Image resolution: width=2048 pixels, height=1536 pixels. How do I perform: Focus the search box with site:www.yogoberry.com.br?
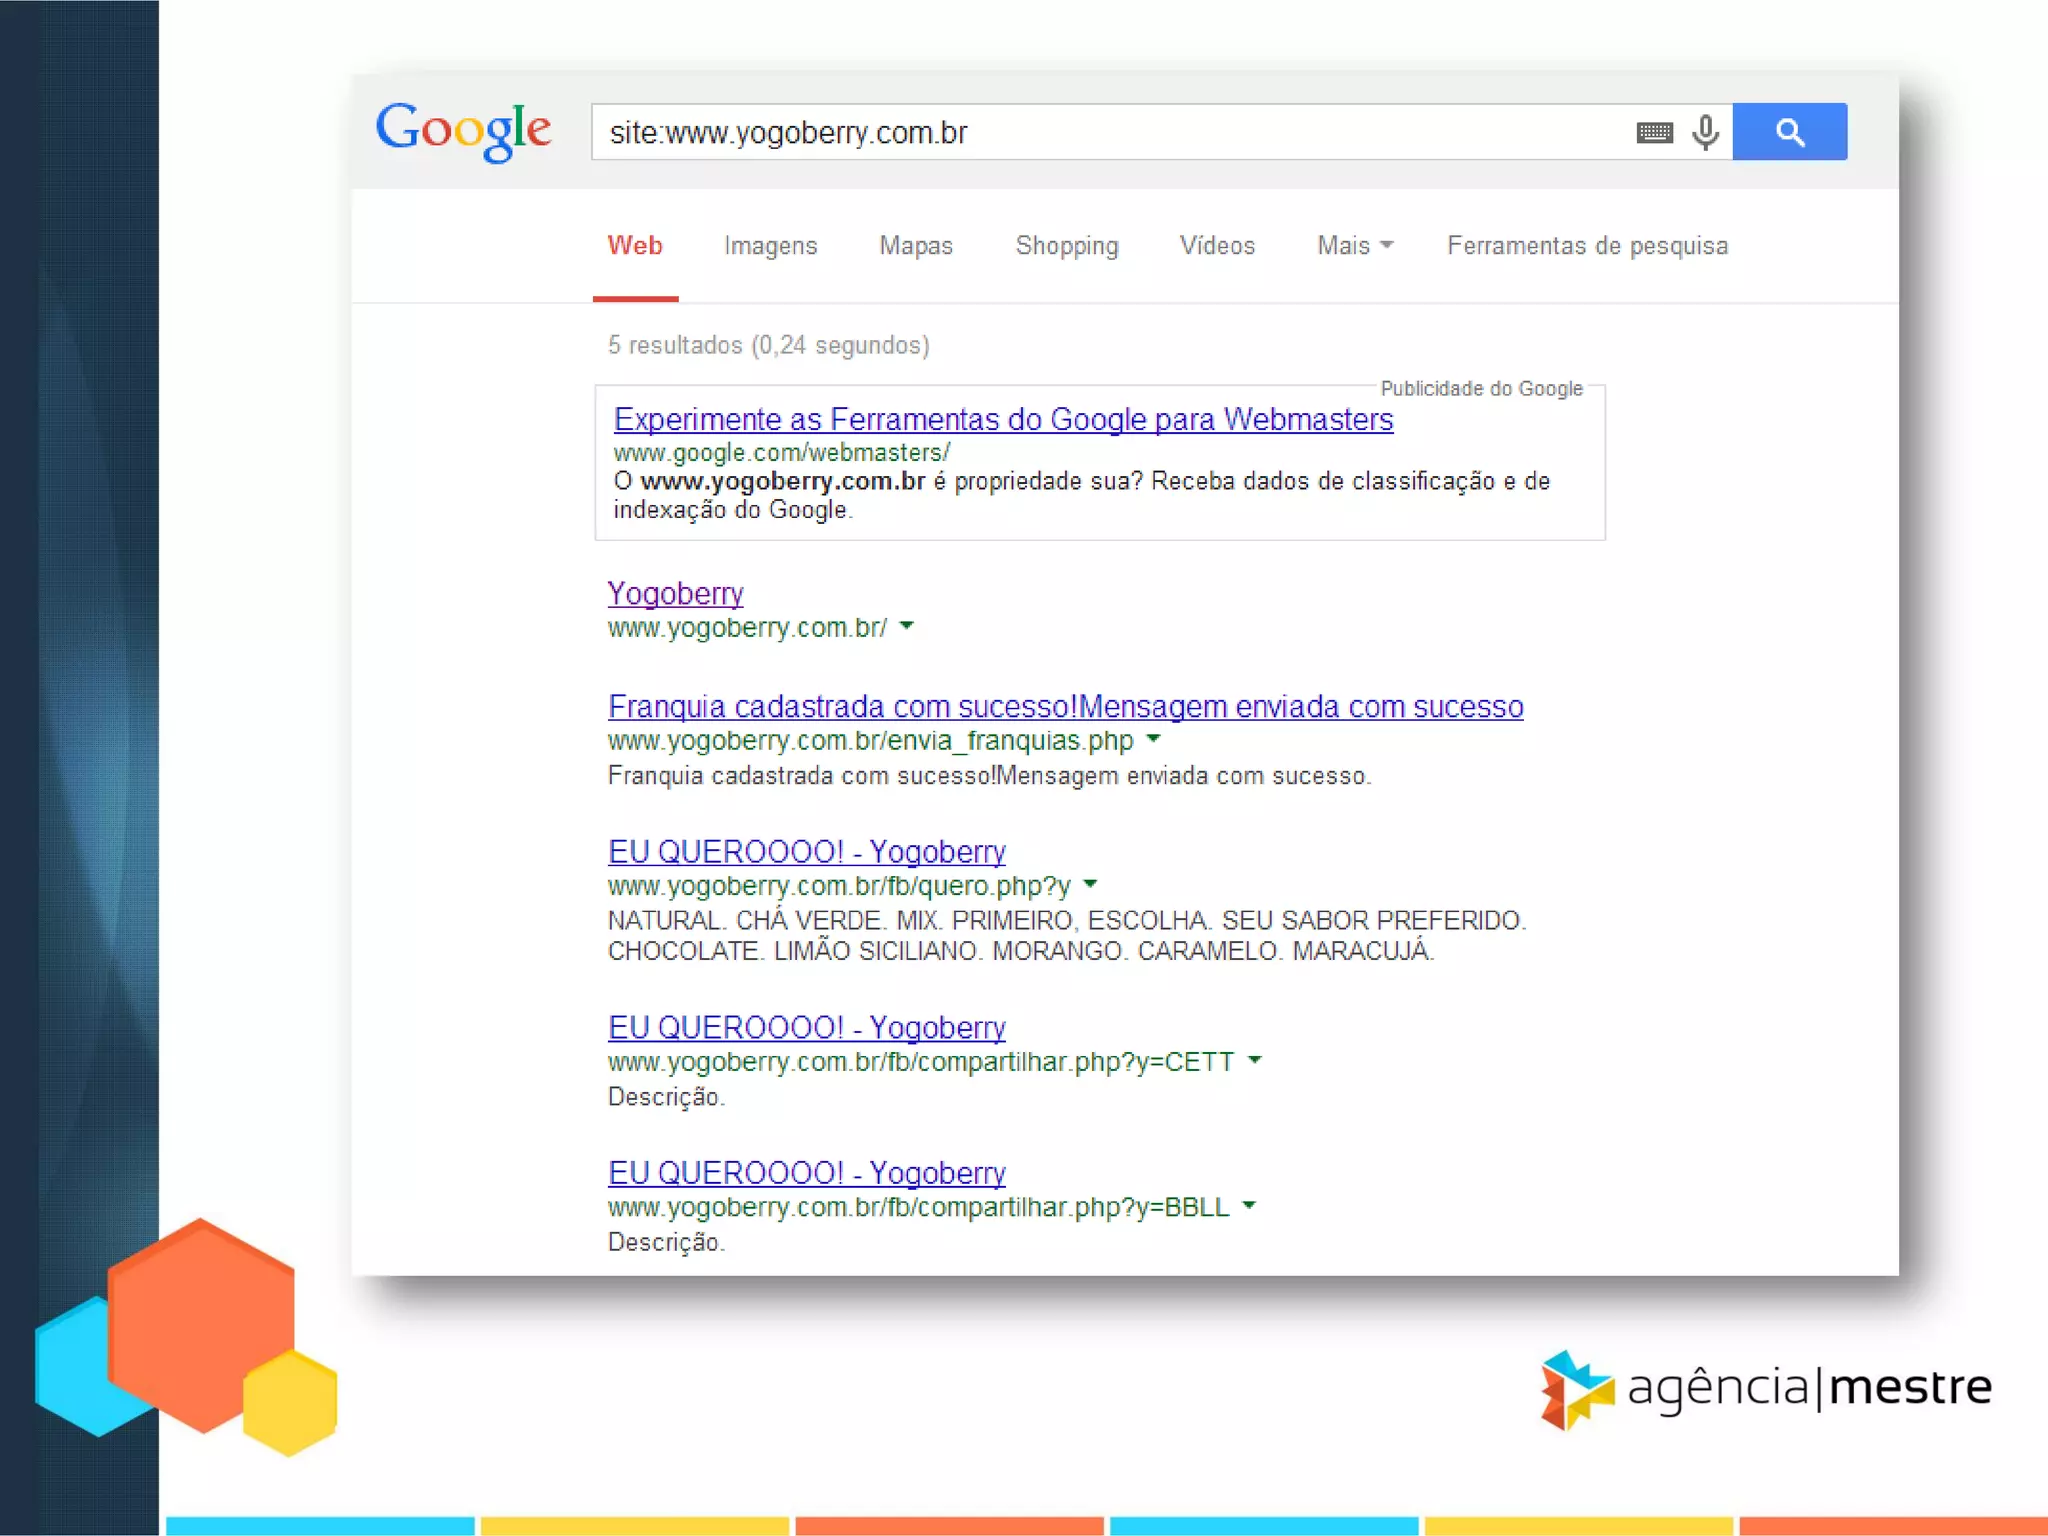pyautogui.click(x=1100, y=133)
